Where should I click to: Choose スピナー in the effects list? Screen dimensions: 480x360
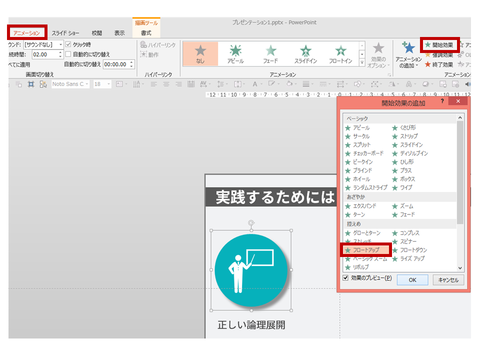(x=404, y=241)
